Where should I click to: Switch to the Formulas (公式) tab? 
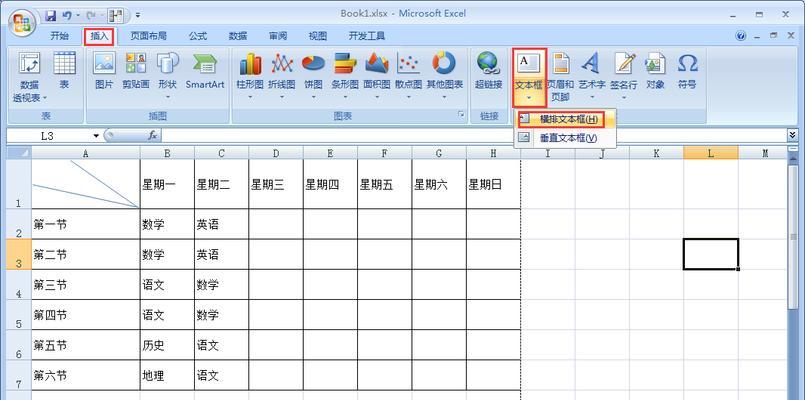pos(198,36)
